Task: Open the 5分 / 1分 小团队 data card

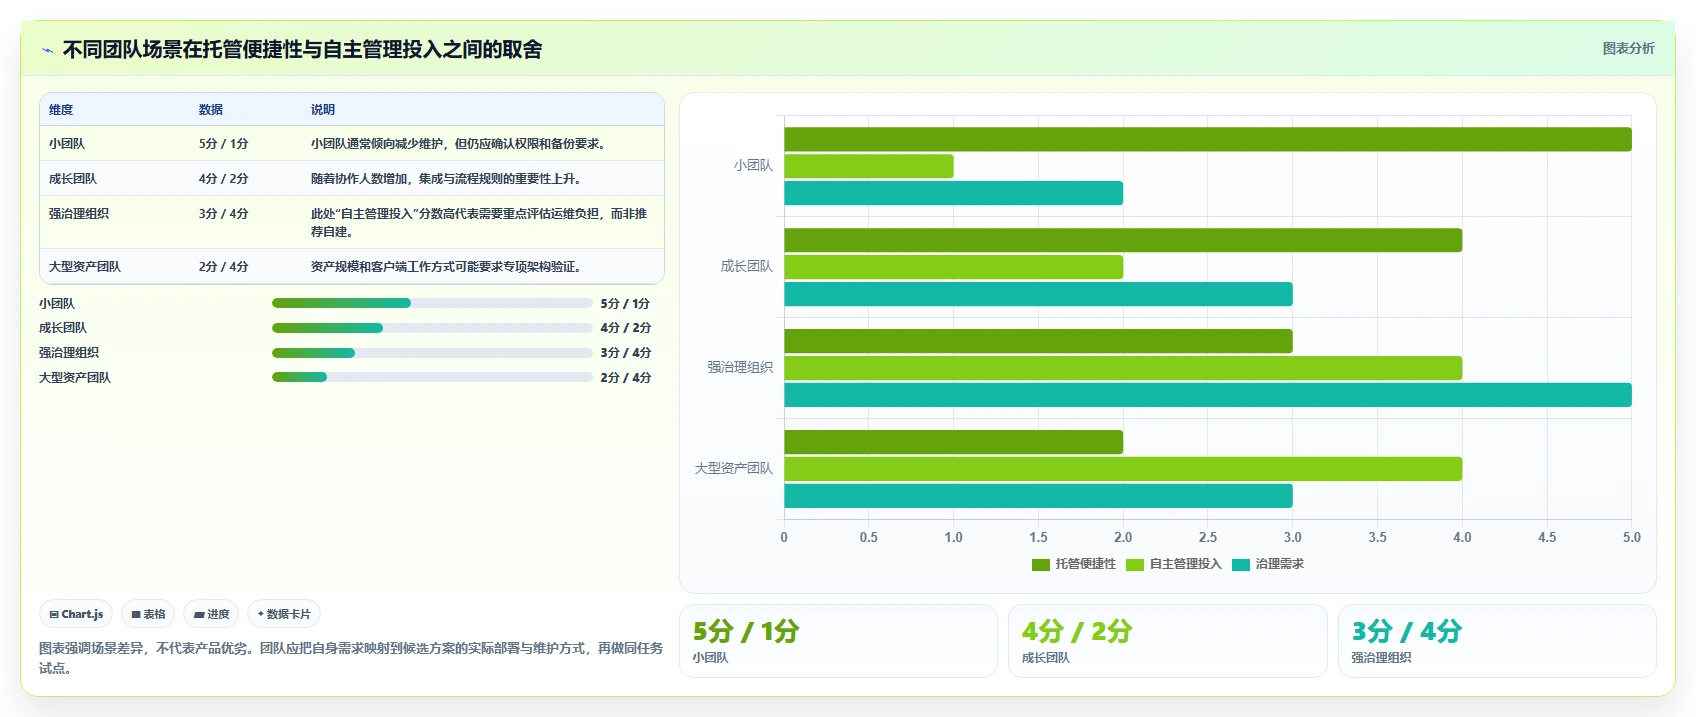Action: (838, 641)
